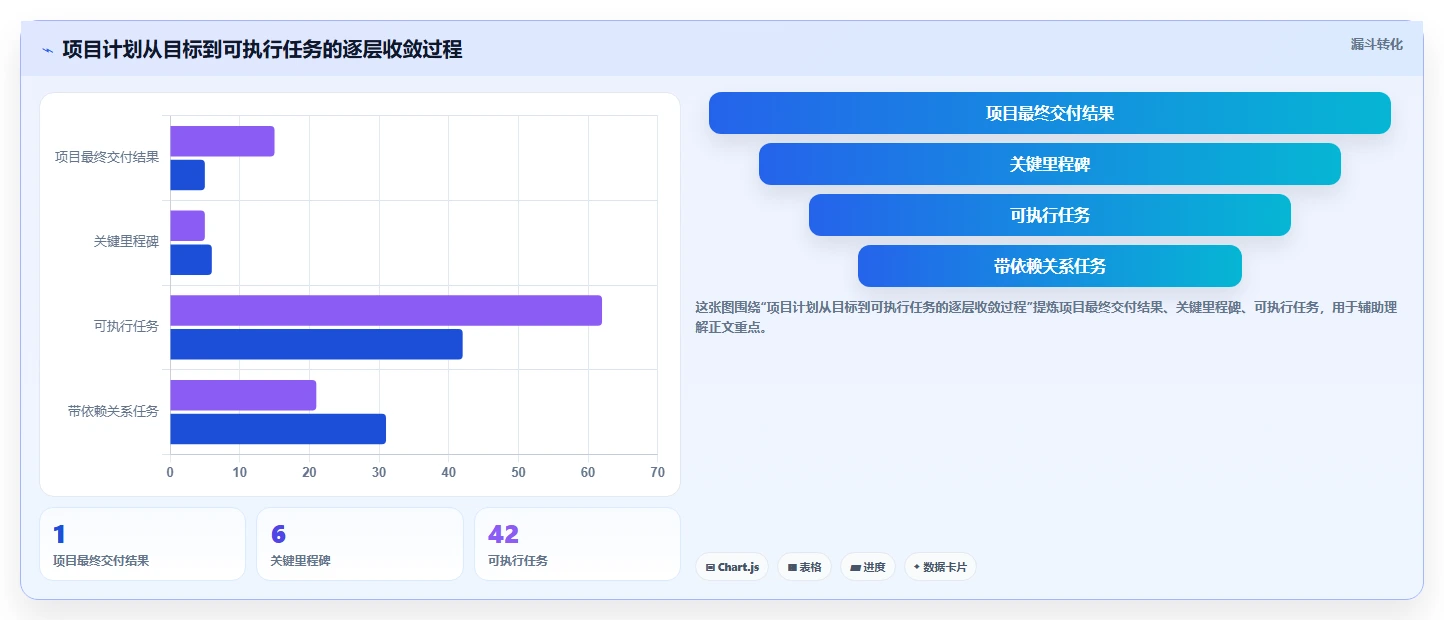
Task: Select the 带依赖关系任务 funnel stage bar
Action: (1050, 266)
